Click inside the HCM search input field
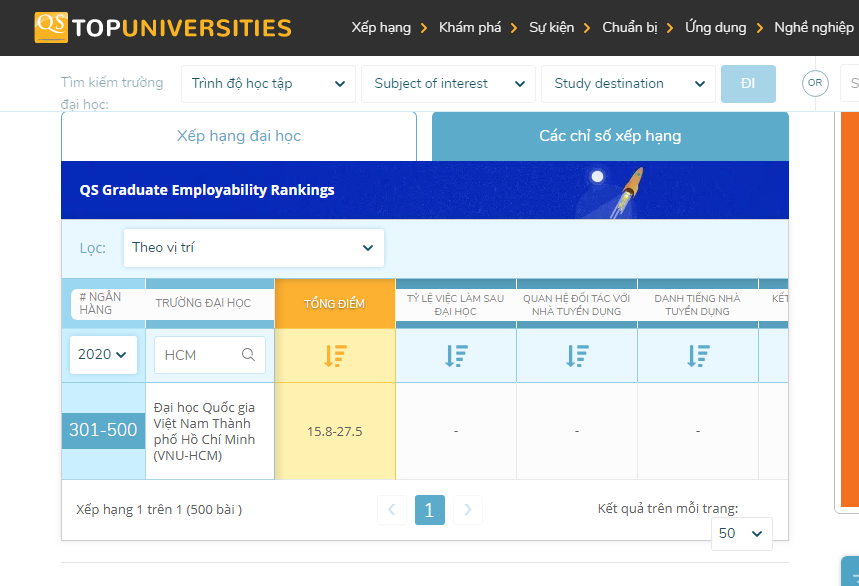859x586 pixels. pos(195,354)
